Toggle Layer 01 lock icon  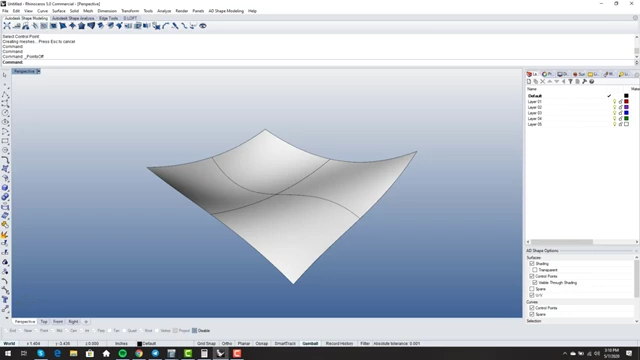620,102
